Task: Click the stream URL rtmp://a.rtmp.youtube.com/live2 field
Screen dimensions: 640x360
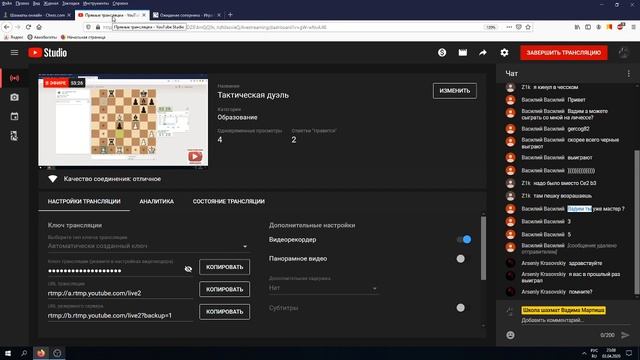Action: pos(120,293)
